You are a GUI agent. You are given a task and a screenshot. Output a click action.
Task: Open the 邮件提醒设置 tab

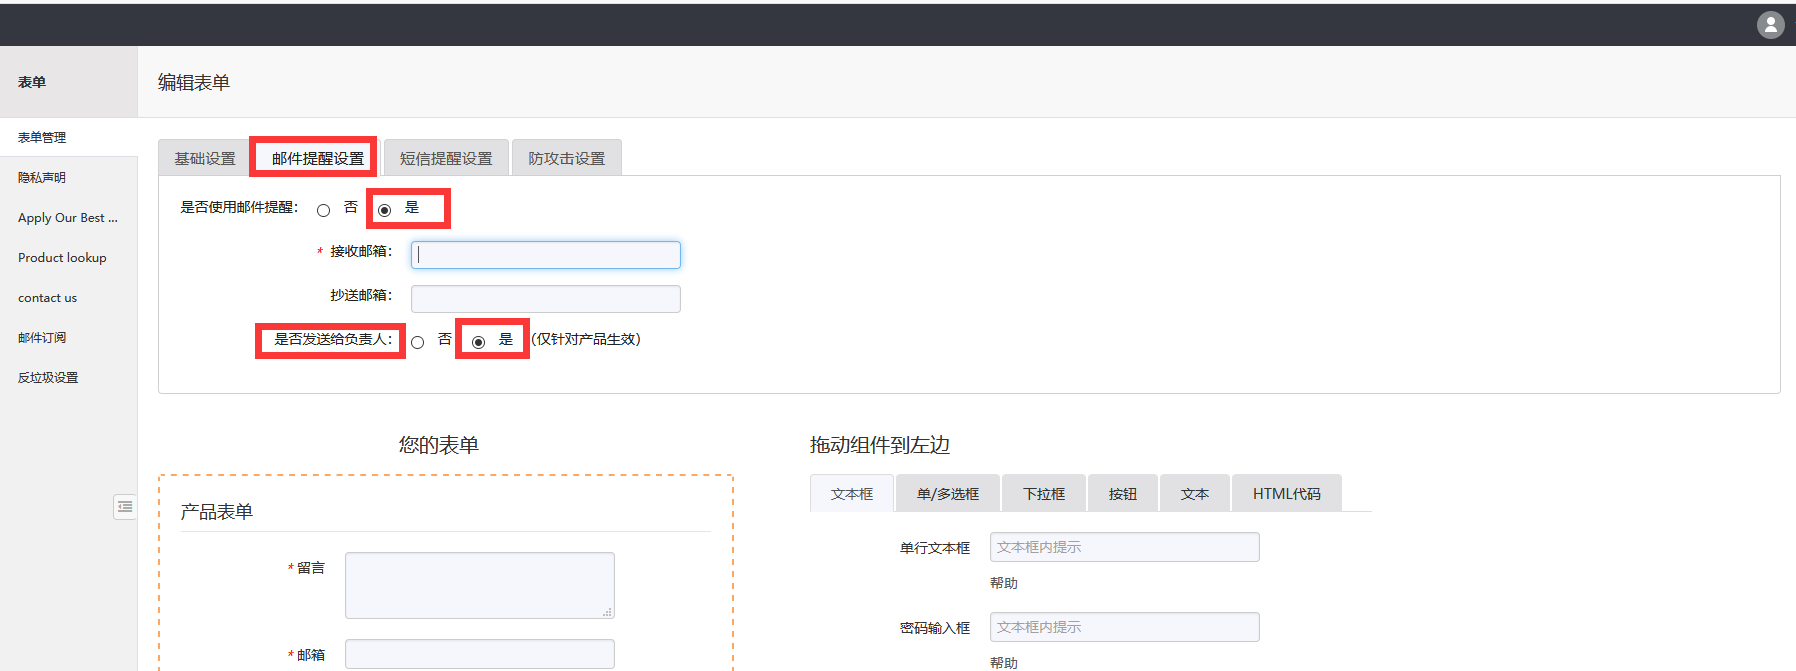coord(317,158)
